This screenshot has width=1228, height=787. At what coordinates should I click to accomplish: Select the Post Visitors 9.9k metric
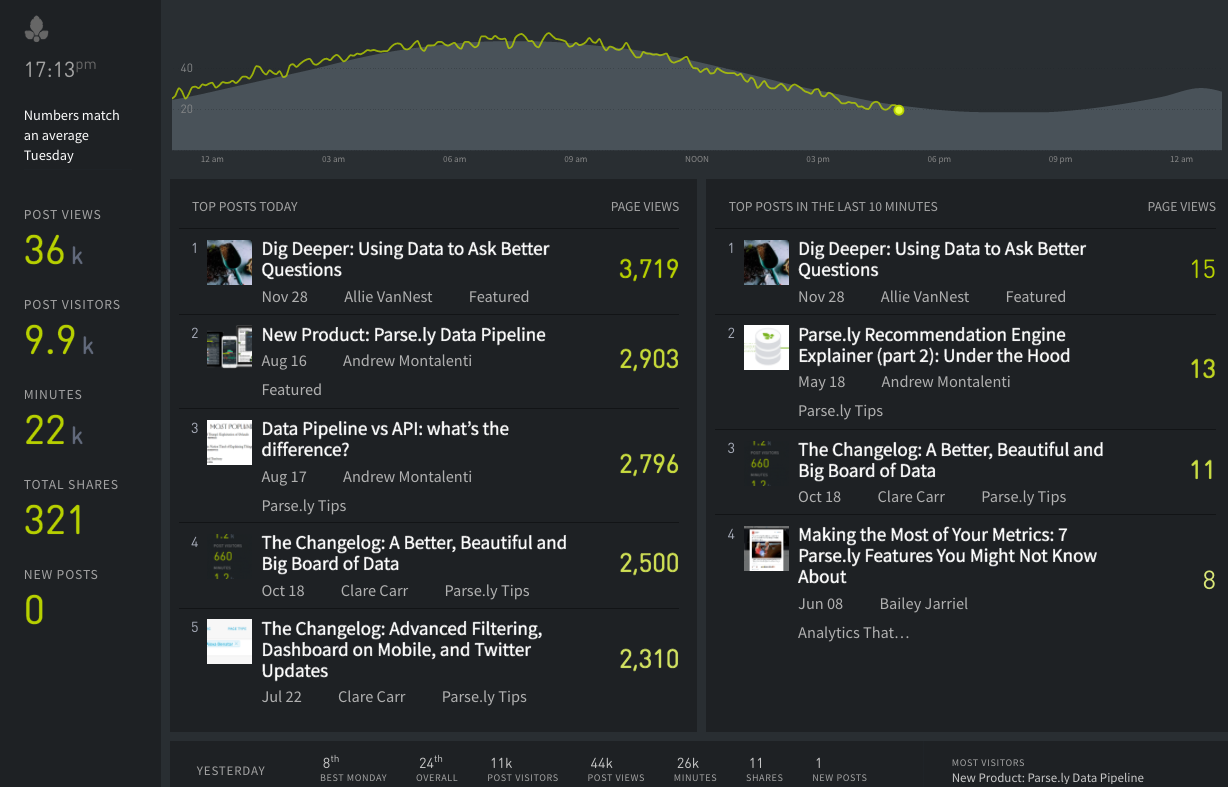coord(72,329)
